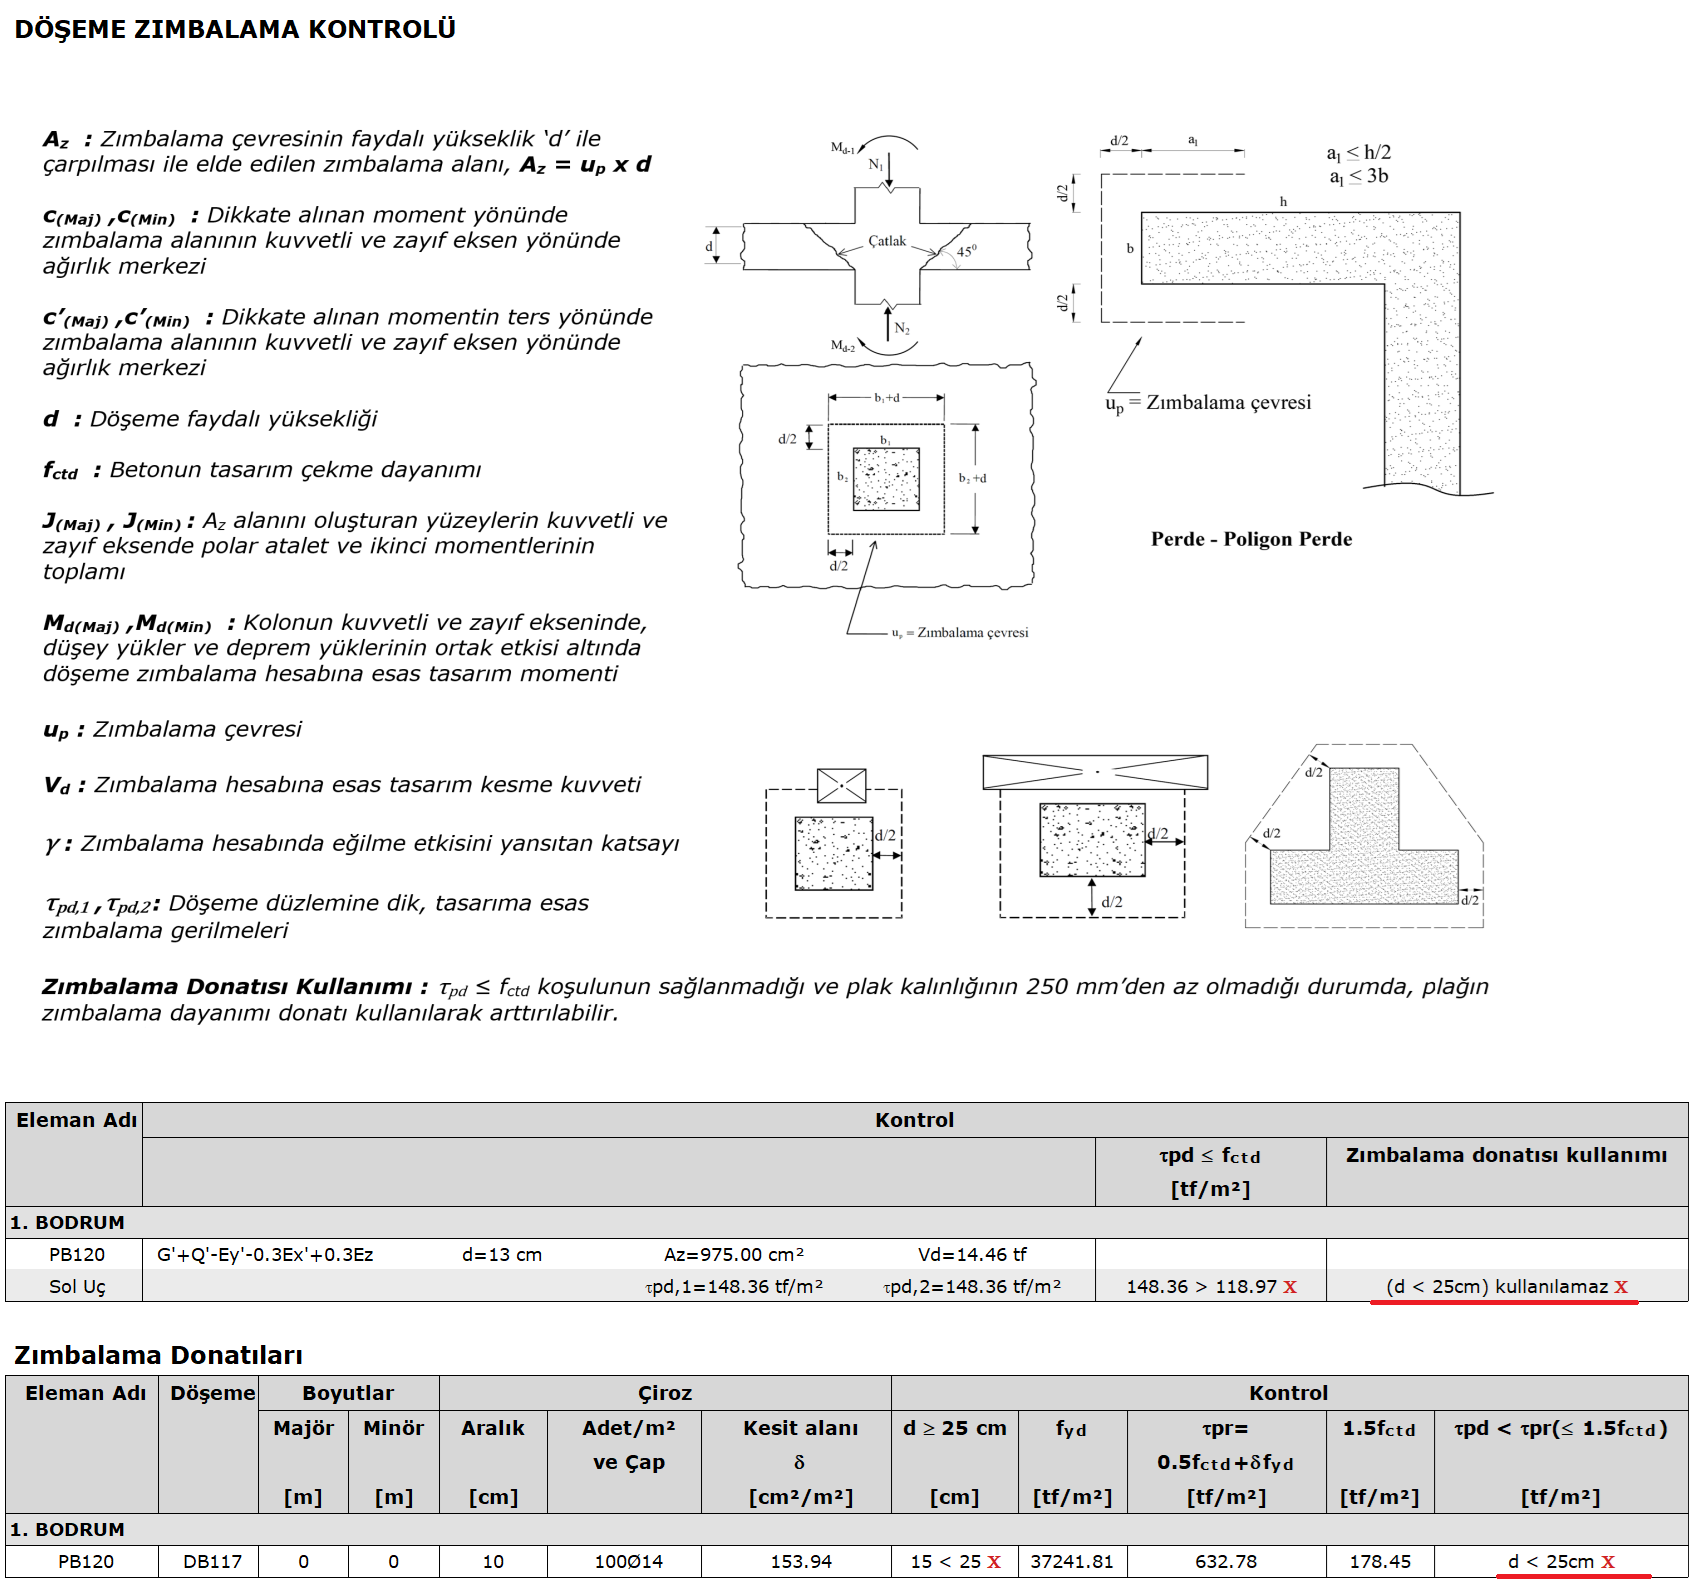
Task: Click the value 'τpd,2=148.36 tf/m²'
Action: 972,1286
